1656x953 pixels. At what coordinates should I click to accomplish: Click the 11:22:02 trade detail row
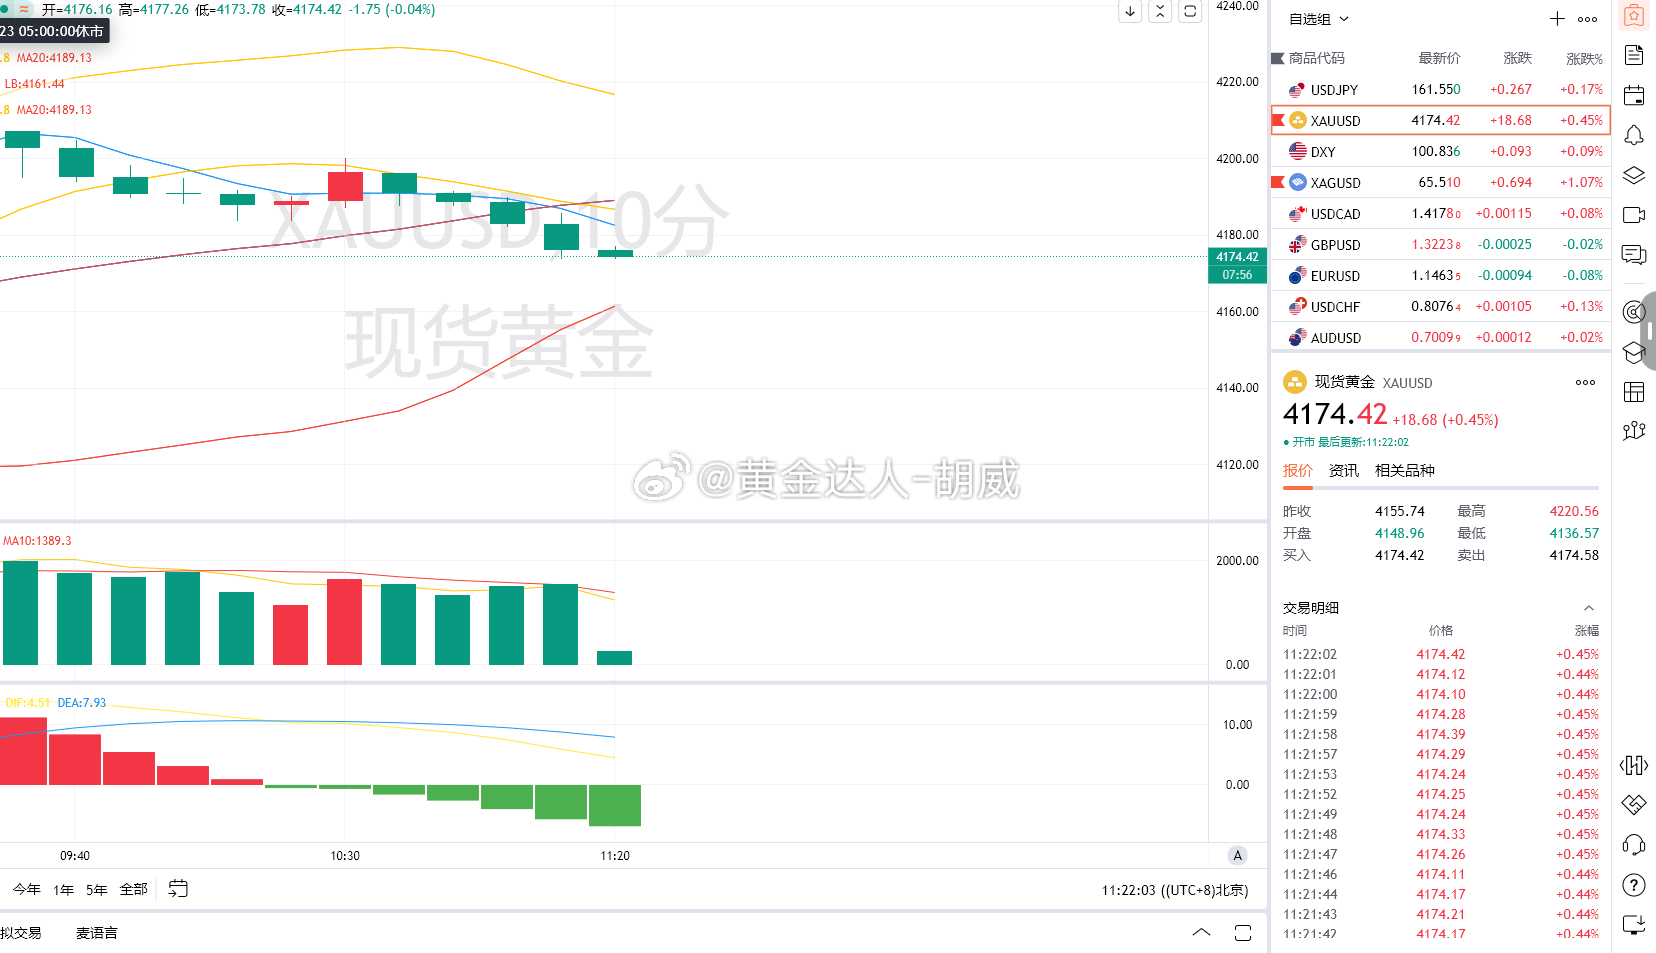pyautogui.click(x=1440, y=654)
